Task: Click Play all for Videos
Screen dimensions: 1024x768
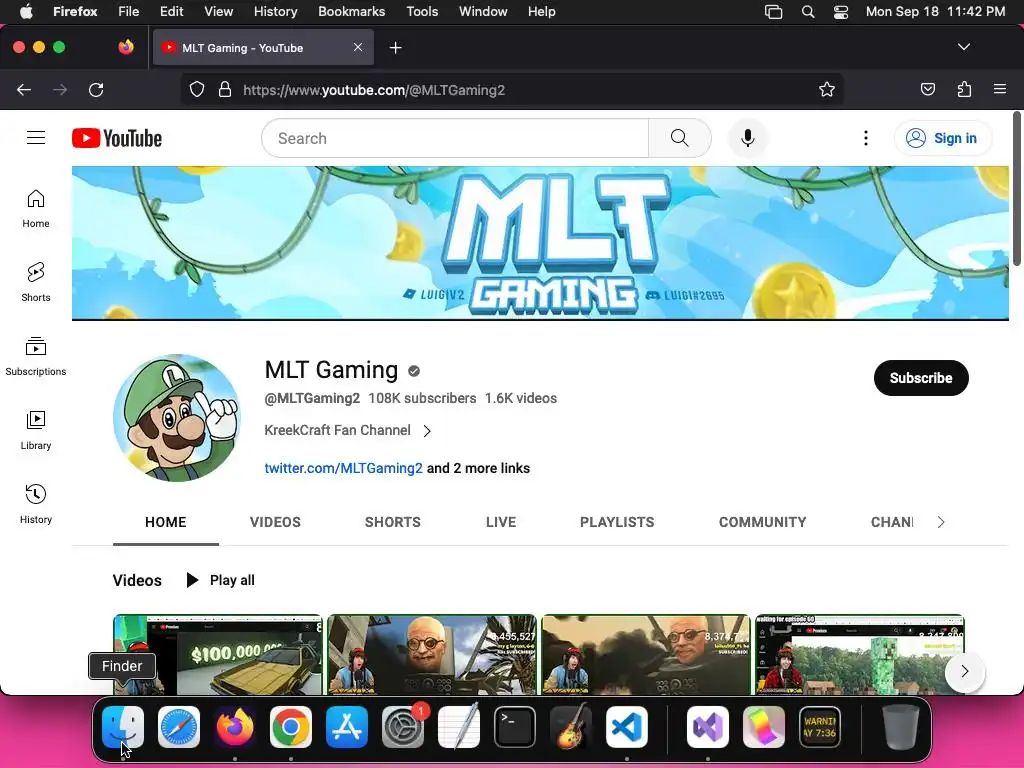Action: pyautogui.click(x=220, y=580)
